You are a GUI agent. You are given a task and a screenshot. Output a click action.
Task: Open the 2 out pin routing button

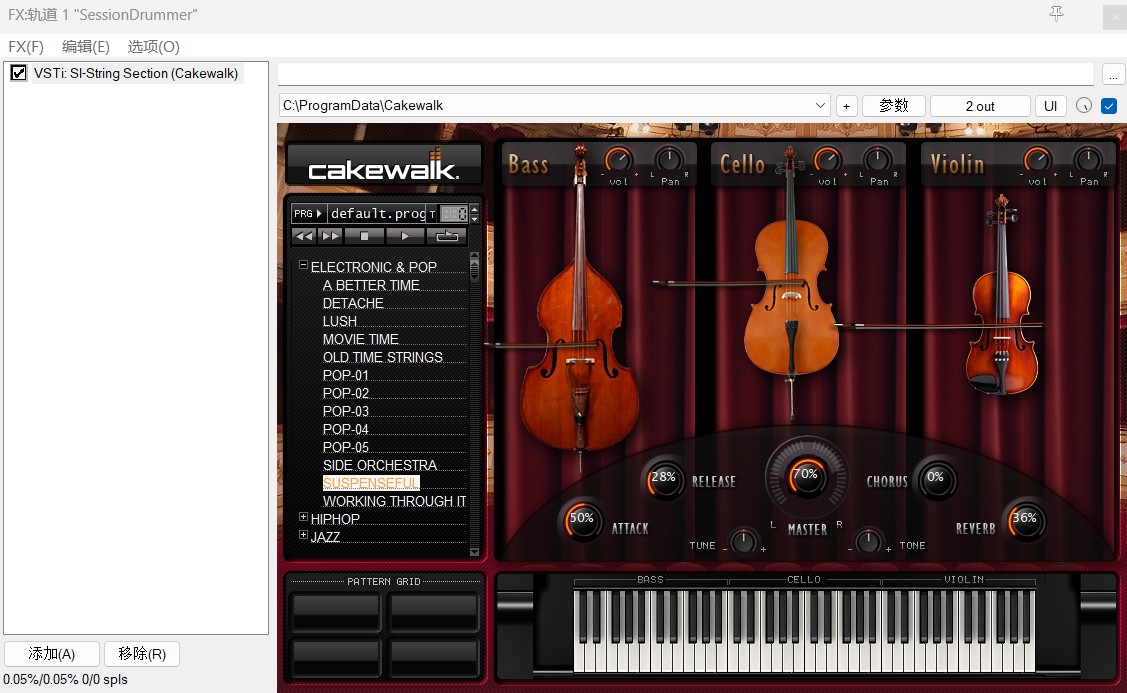click(980, 106)
